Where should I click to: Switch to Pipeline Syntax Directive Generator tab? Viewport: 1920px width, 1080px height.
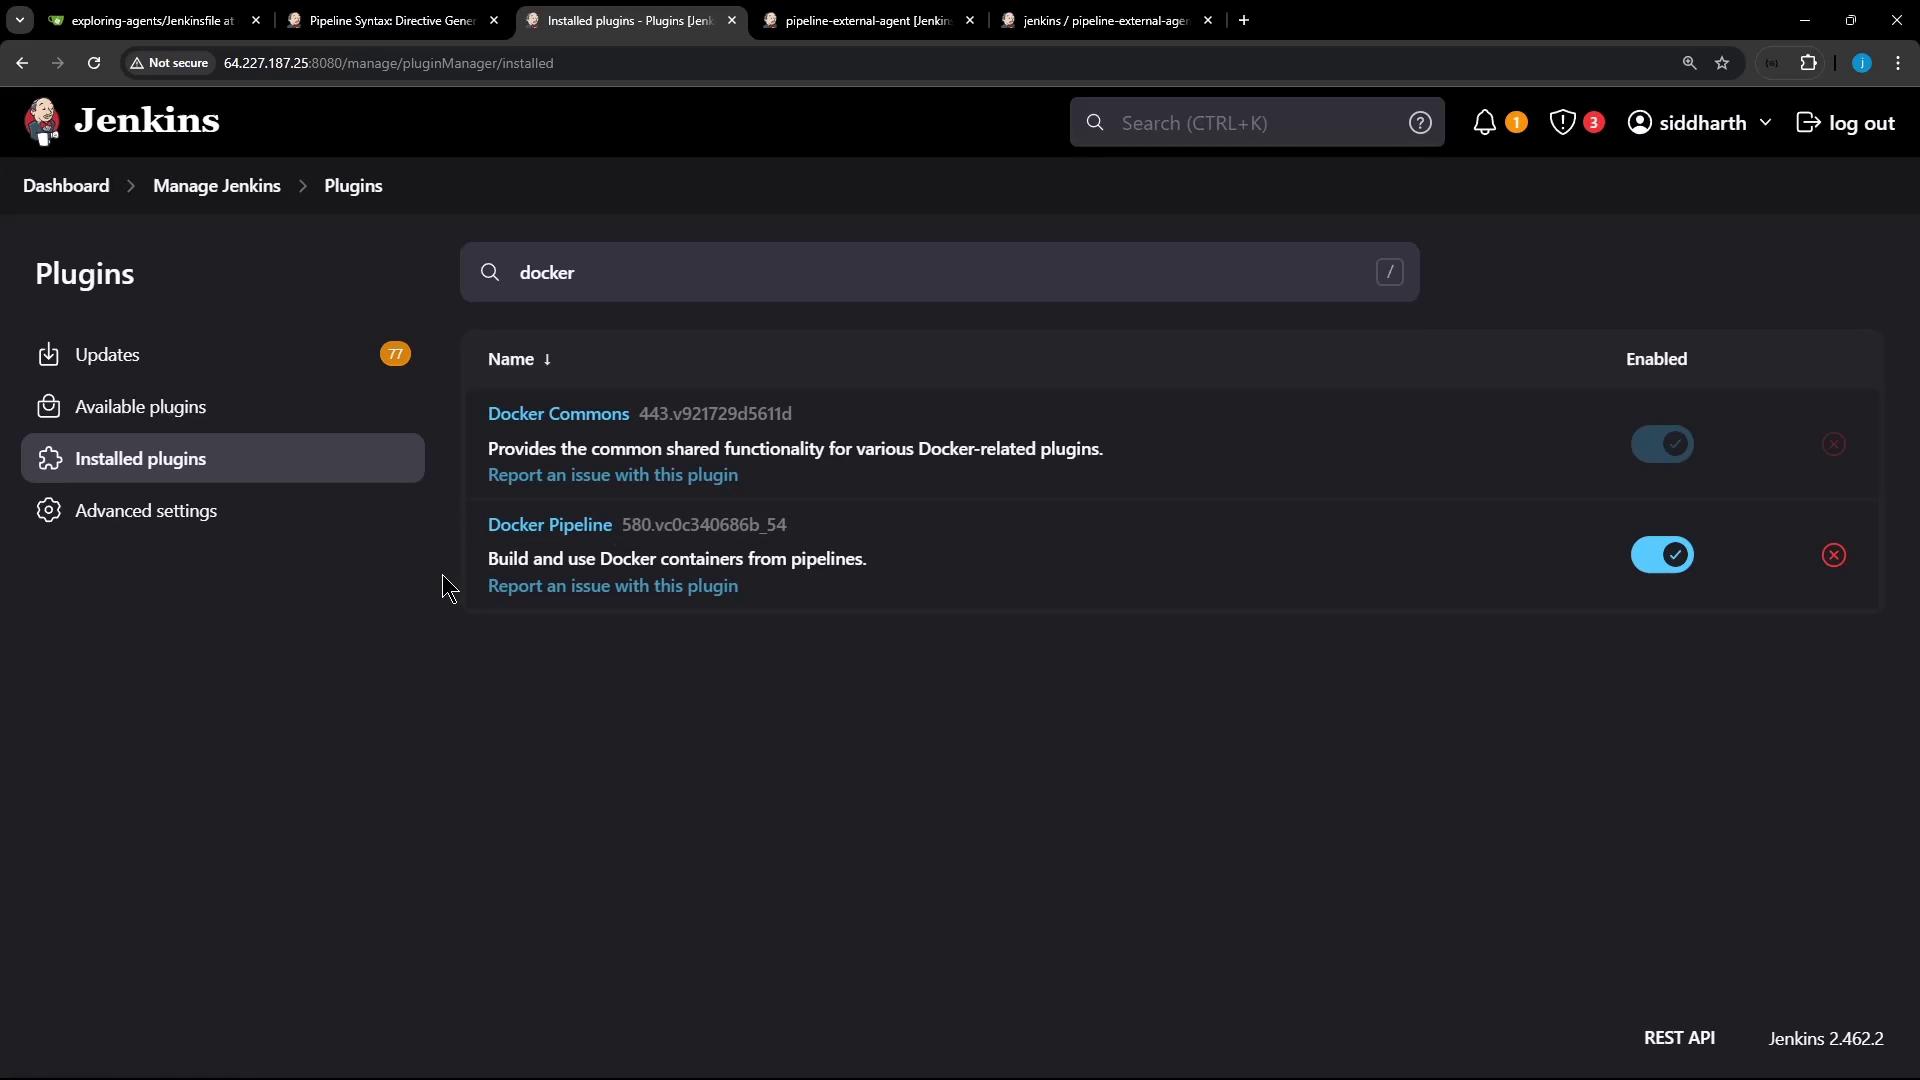pos(391,20)
